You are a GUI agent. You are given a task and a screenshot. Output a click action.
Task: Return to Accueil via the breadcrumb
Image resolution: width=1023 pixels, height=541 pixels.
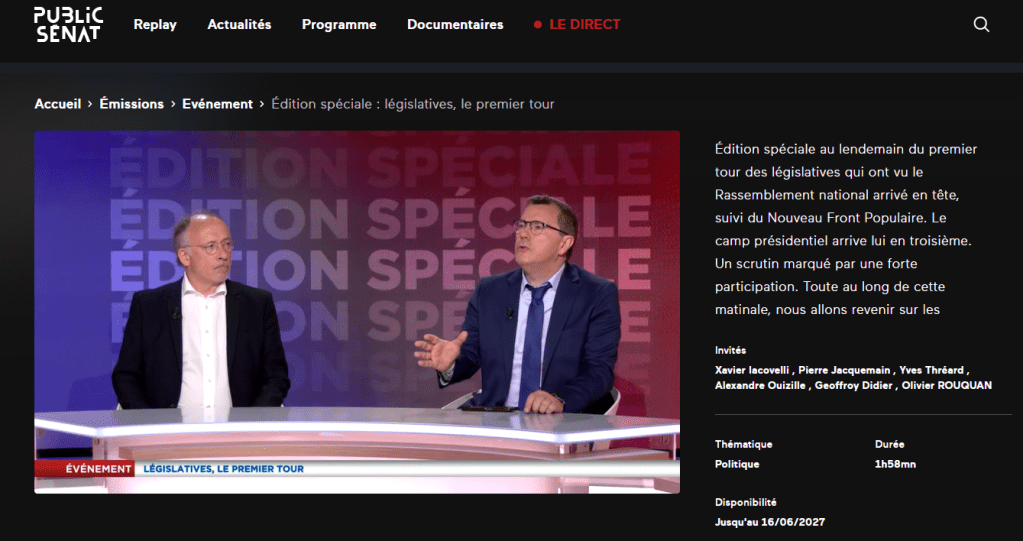coord(58,104)
